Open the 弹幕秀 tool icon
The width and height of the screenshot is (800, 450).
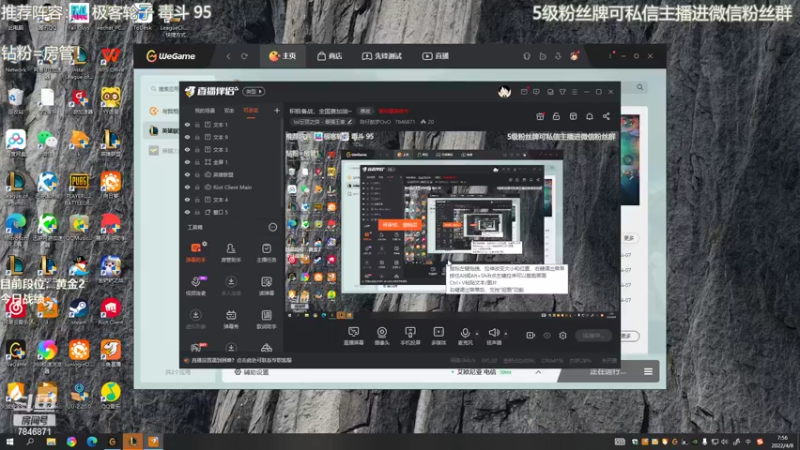[x=231, y=319]
